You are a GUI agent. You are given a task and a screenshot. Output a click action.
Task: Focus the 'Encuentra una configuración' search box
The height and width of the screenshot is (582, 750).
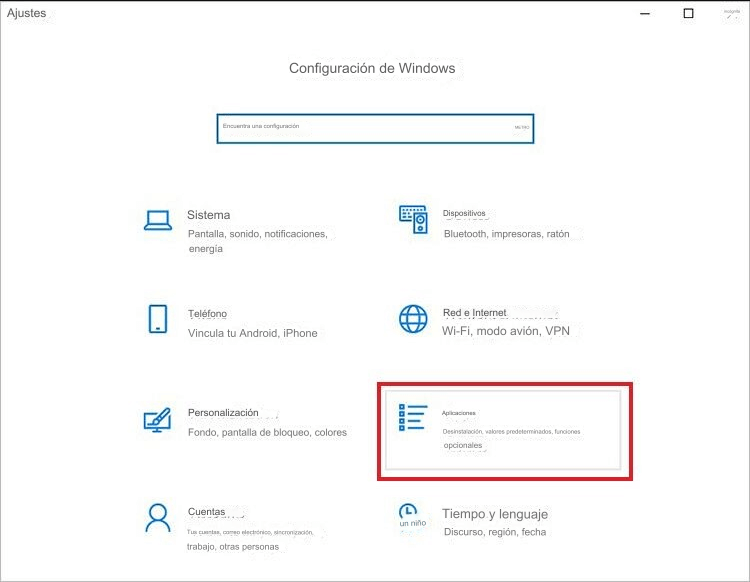click(375, 129)
